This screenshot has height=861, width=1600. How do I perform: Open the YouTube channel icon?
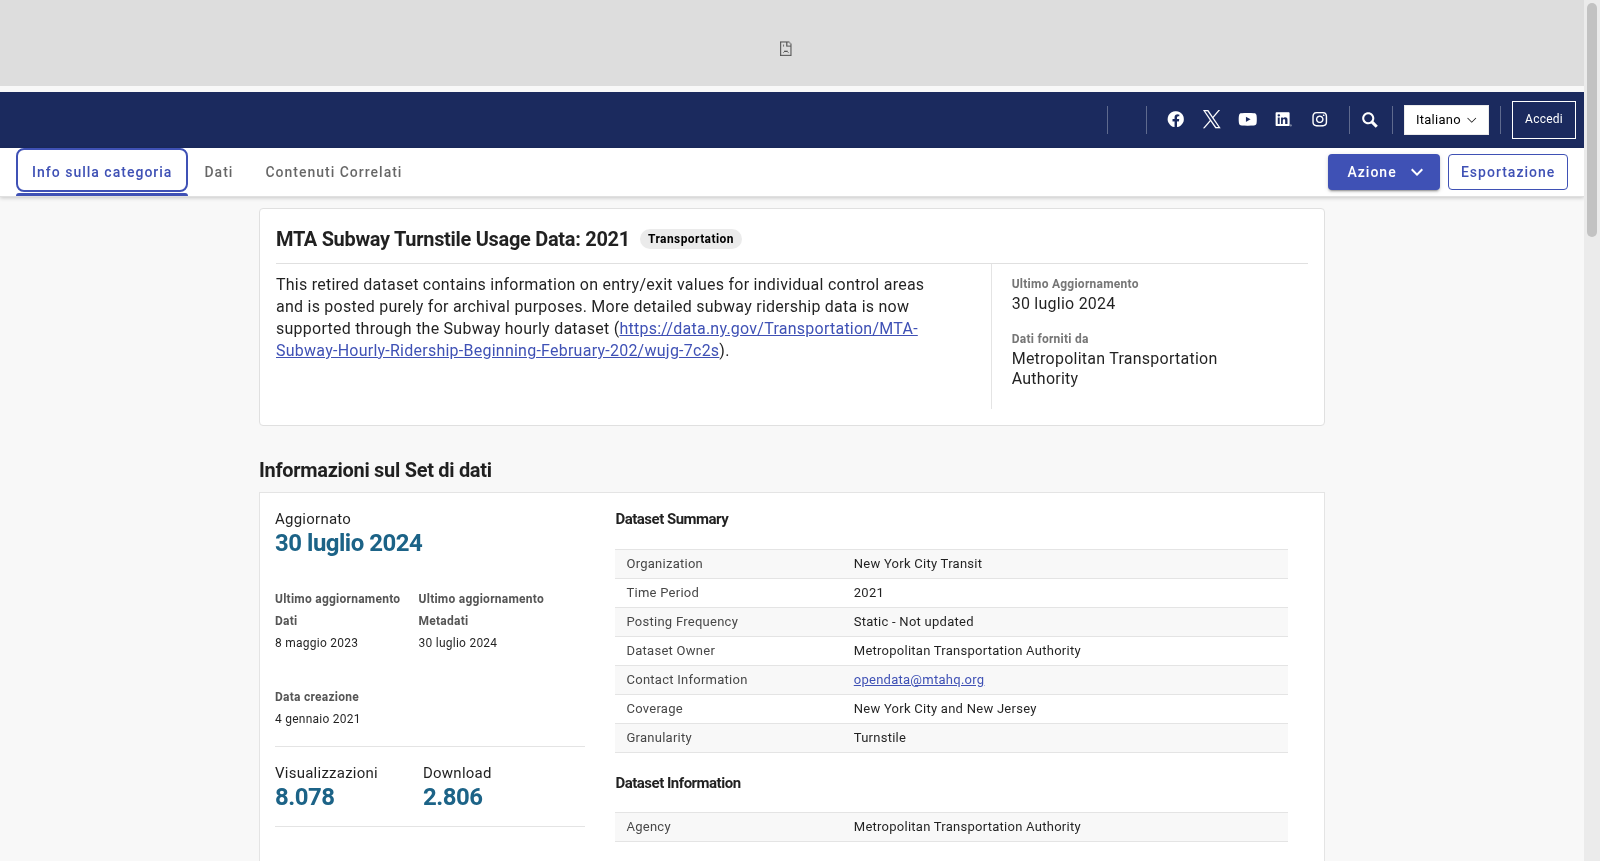[1248, 120]
